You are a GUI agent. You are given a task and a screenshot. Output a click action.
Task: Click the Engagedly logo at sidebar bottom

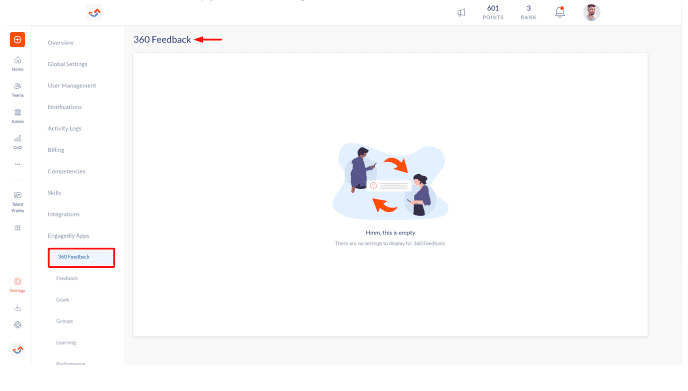(x=18, y=350)
